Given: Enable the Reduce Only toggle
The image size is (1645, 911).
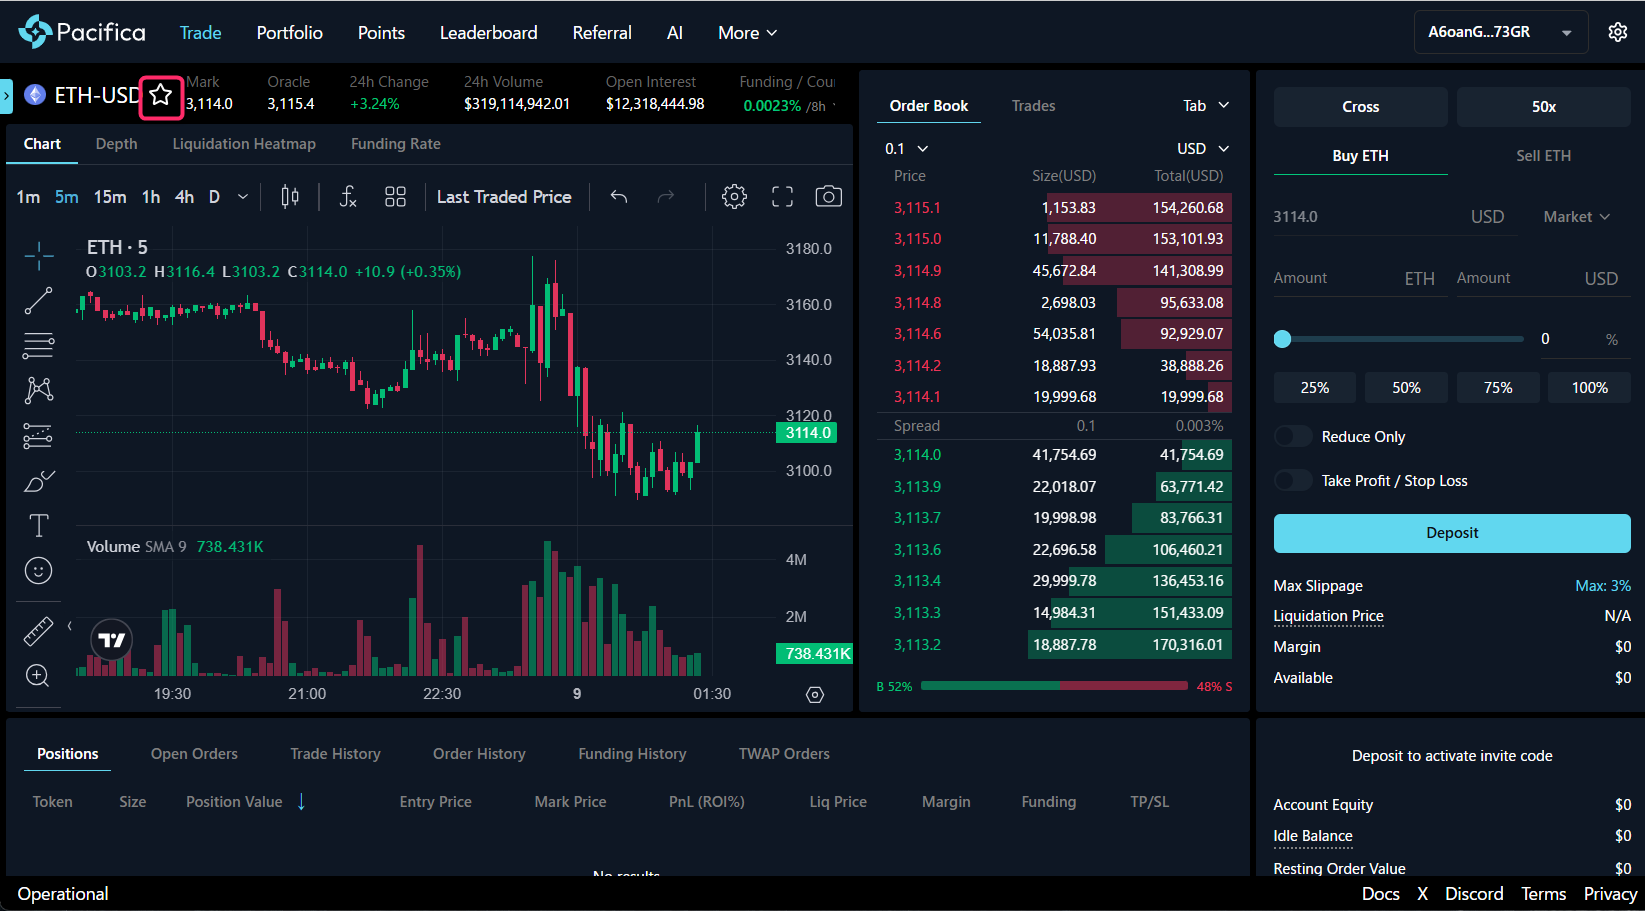Looking at the screenshot, I should (x=1293, y=437).
